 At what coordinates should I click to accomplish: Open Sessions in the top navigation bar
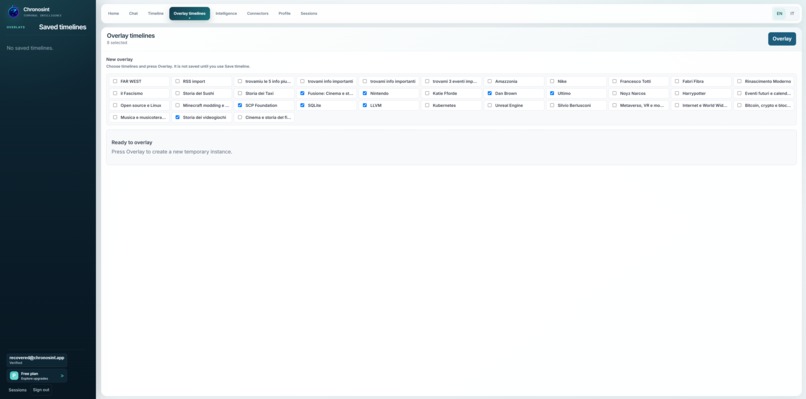tap(309, 13)
